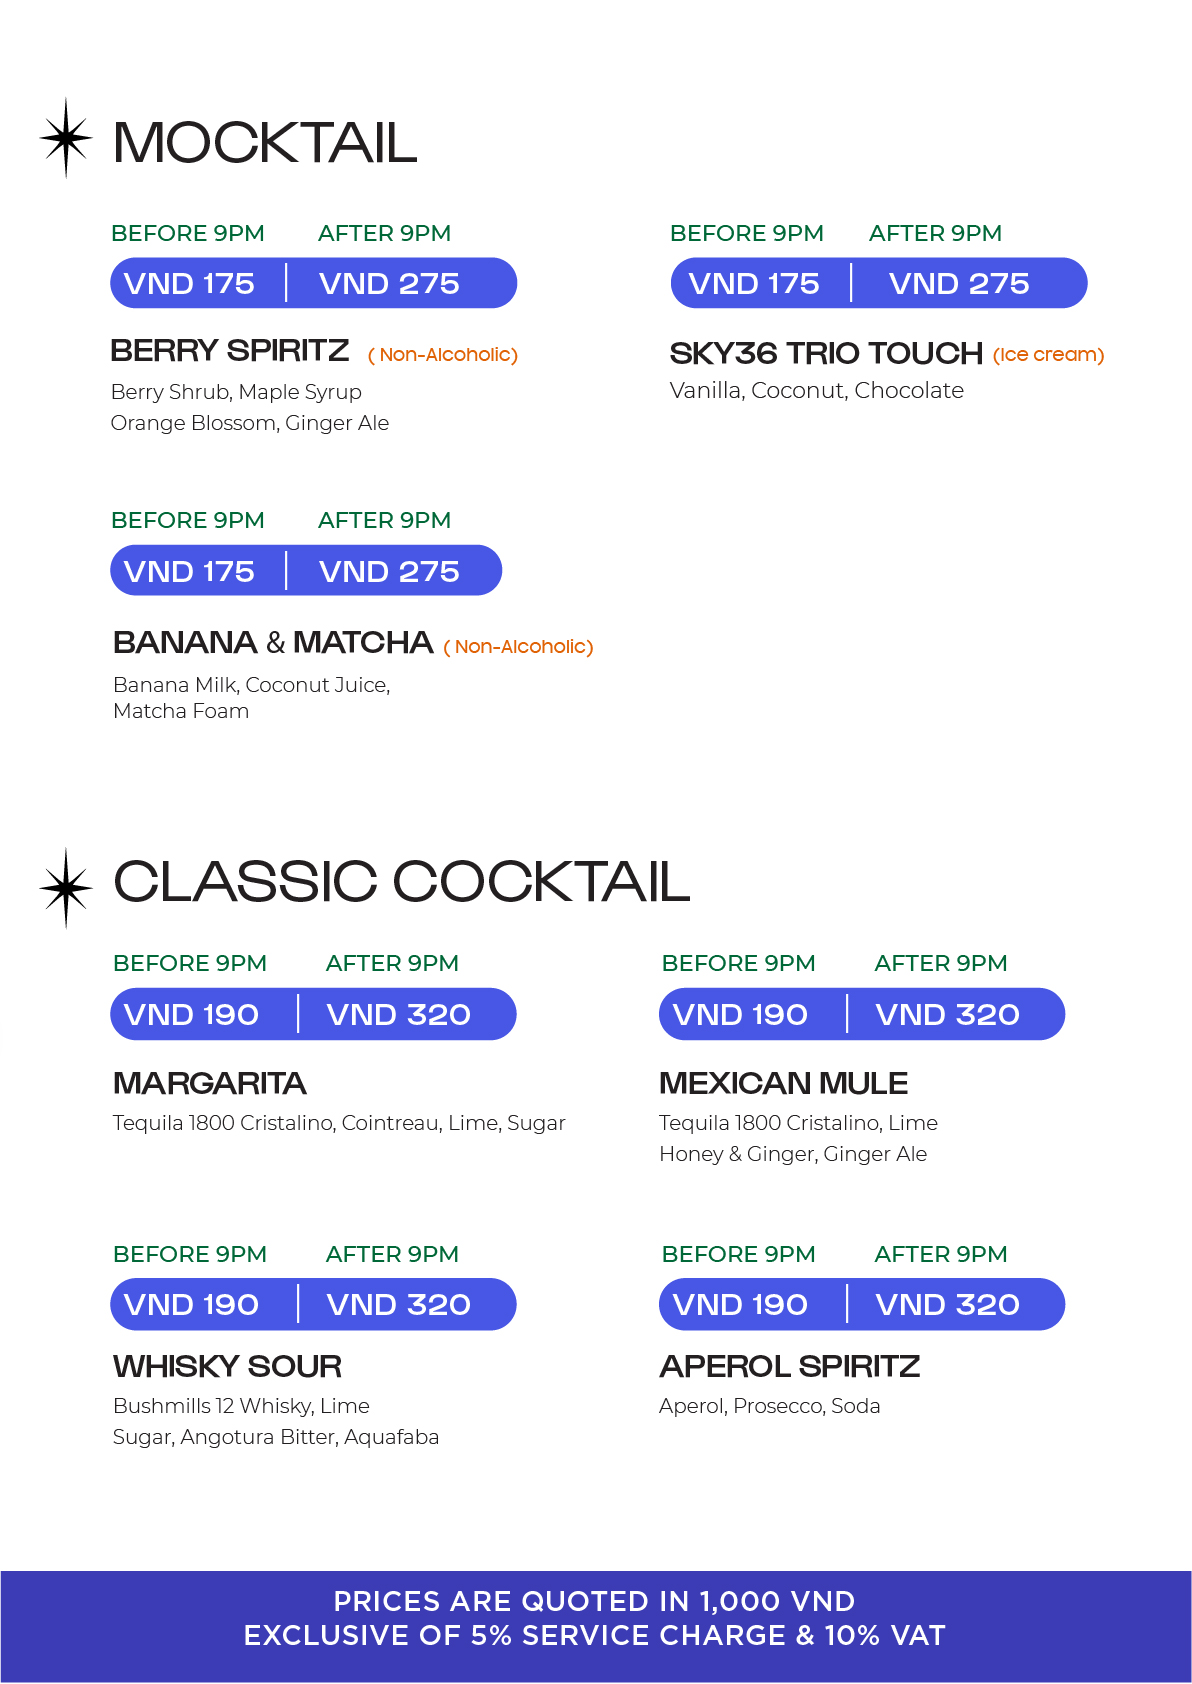Click the orange Ice cream label
This screenshot has height=1684, width=1192.
click(1048, 355)
